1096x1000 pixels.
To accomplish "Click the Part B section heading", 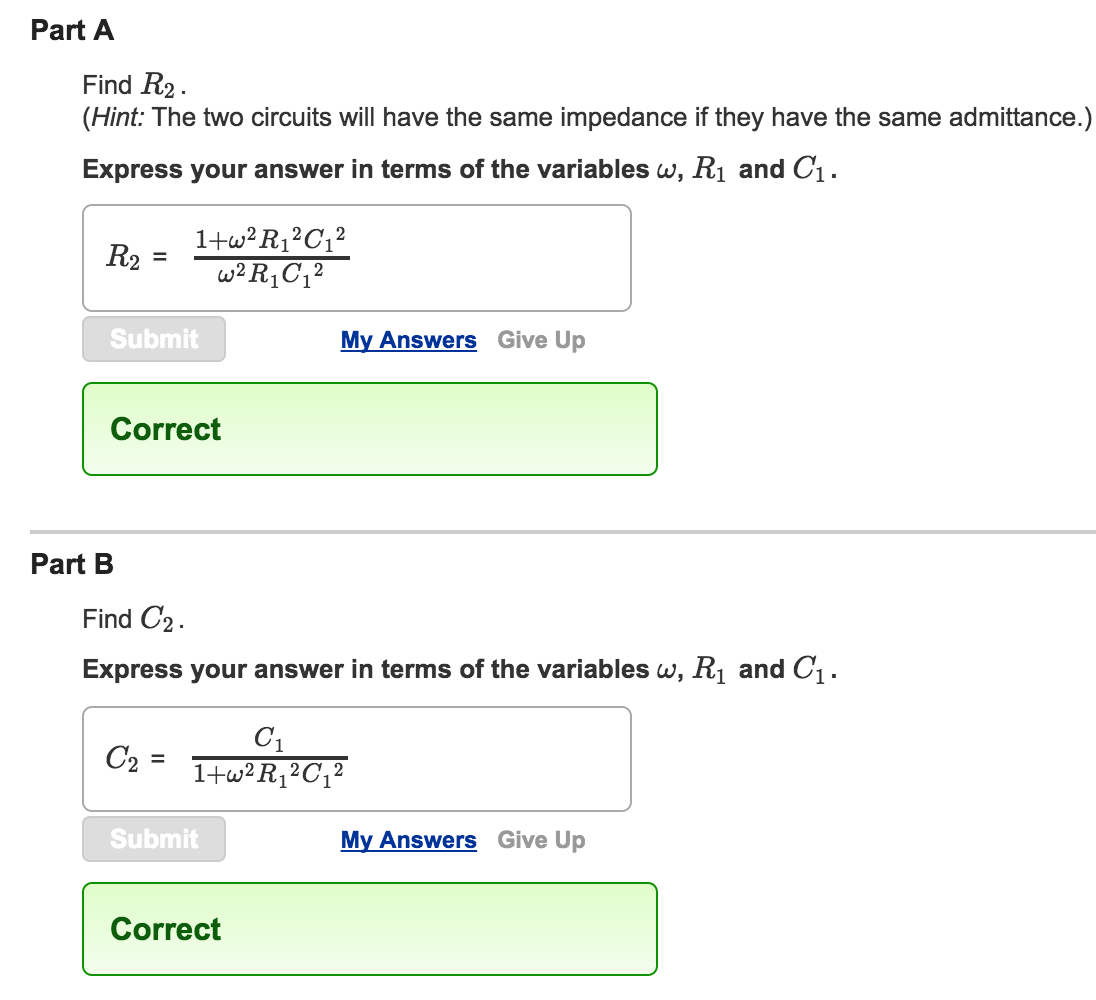I will 70,564.
